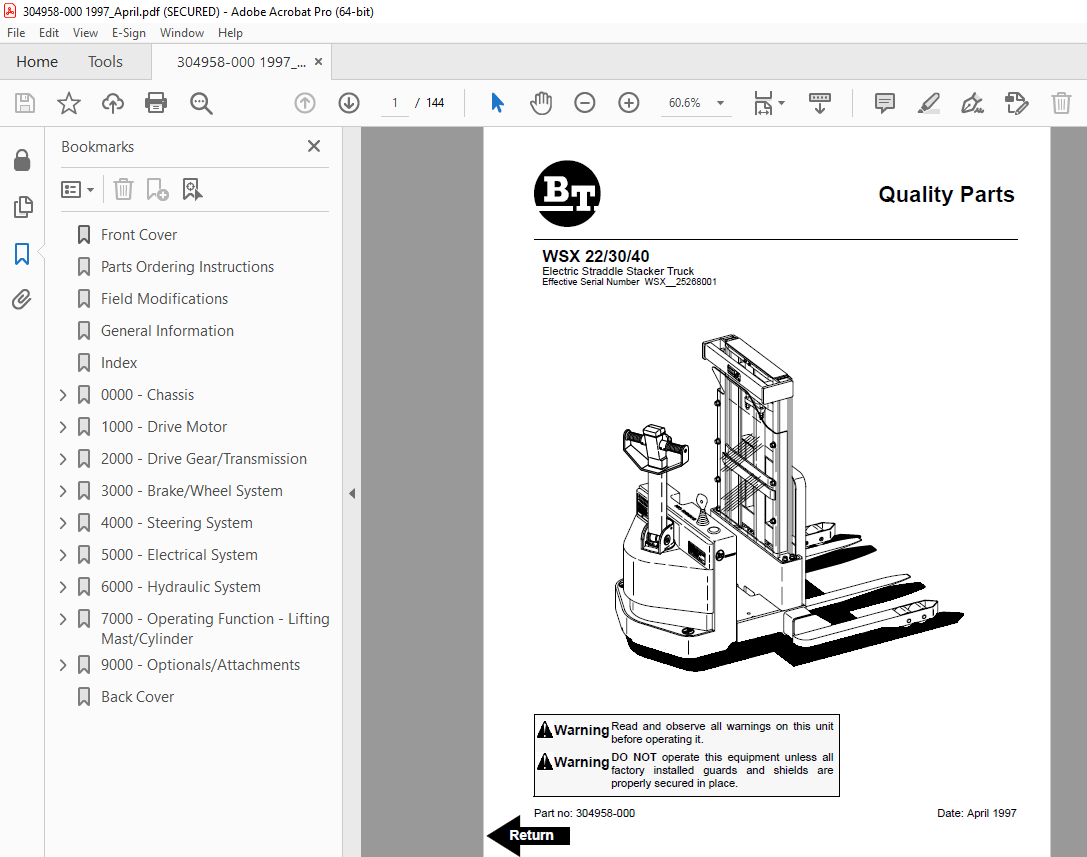Expand the 3000 - Brake/Wheel System bookmark
This screenshot has width=1087, height=857.
(x=63, y=491)
